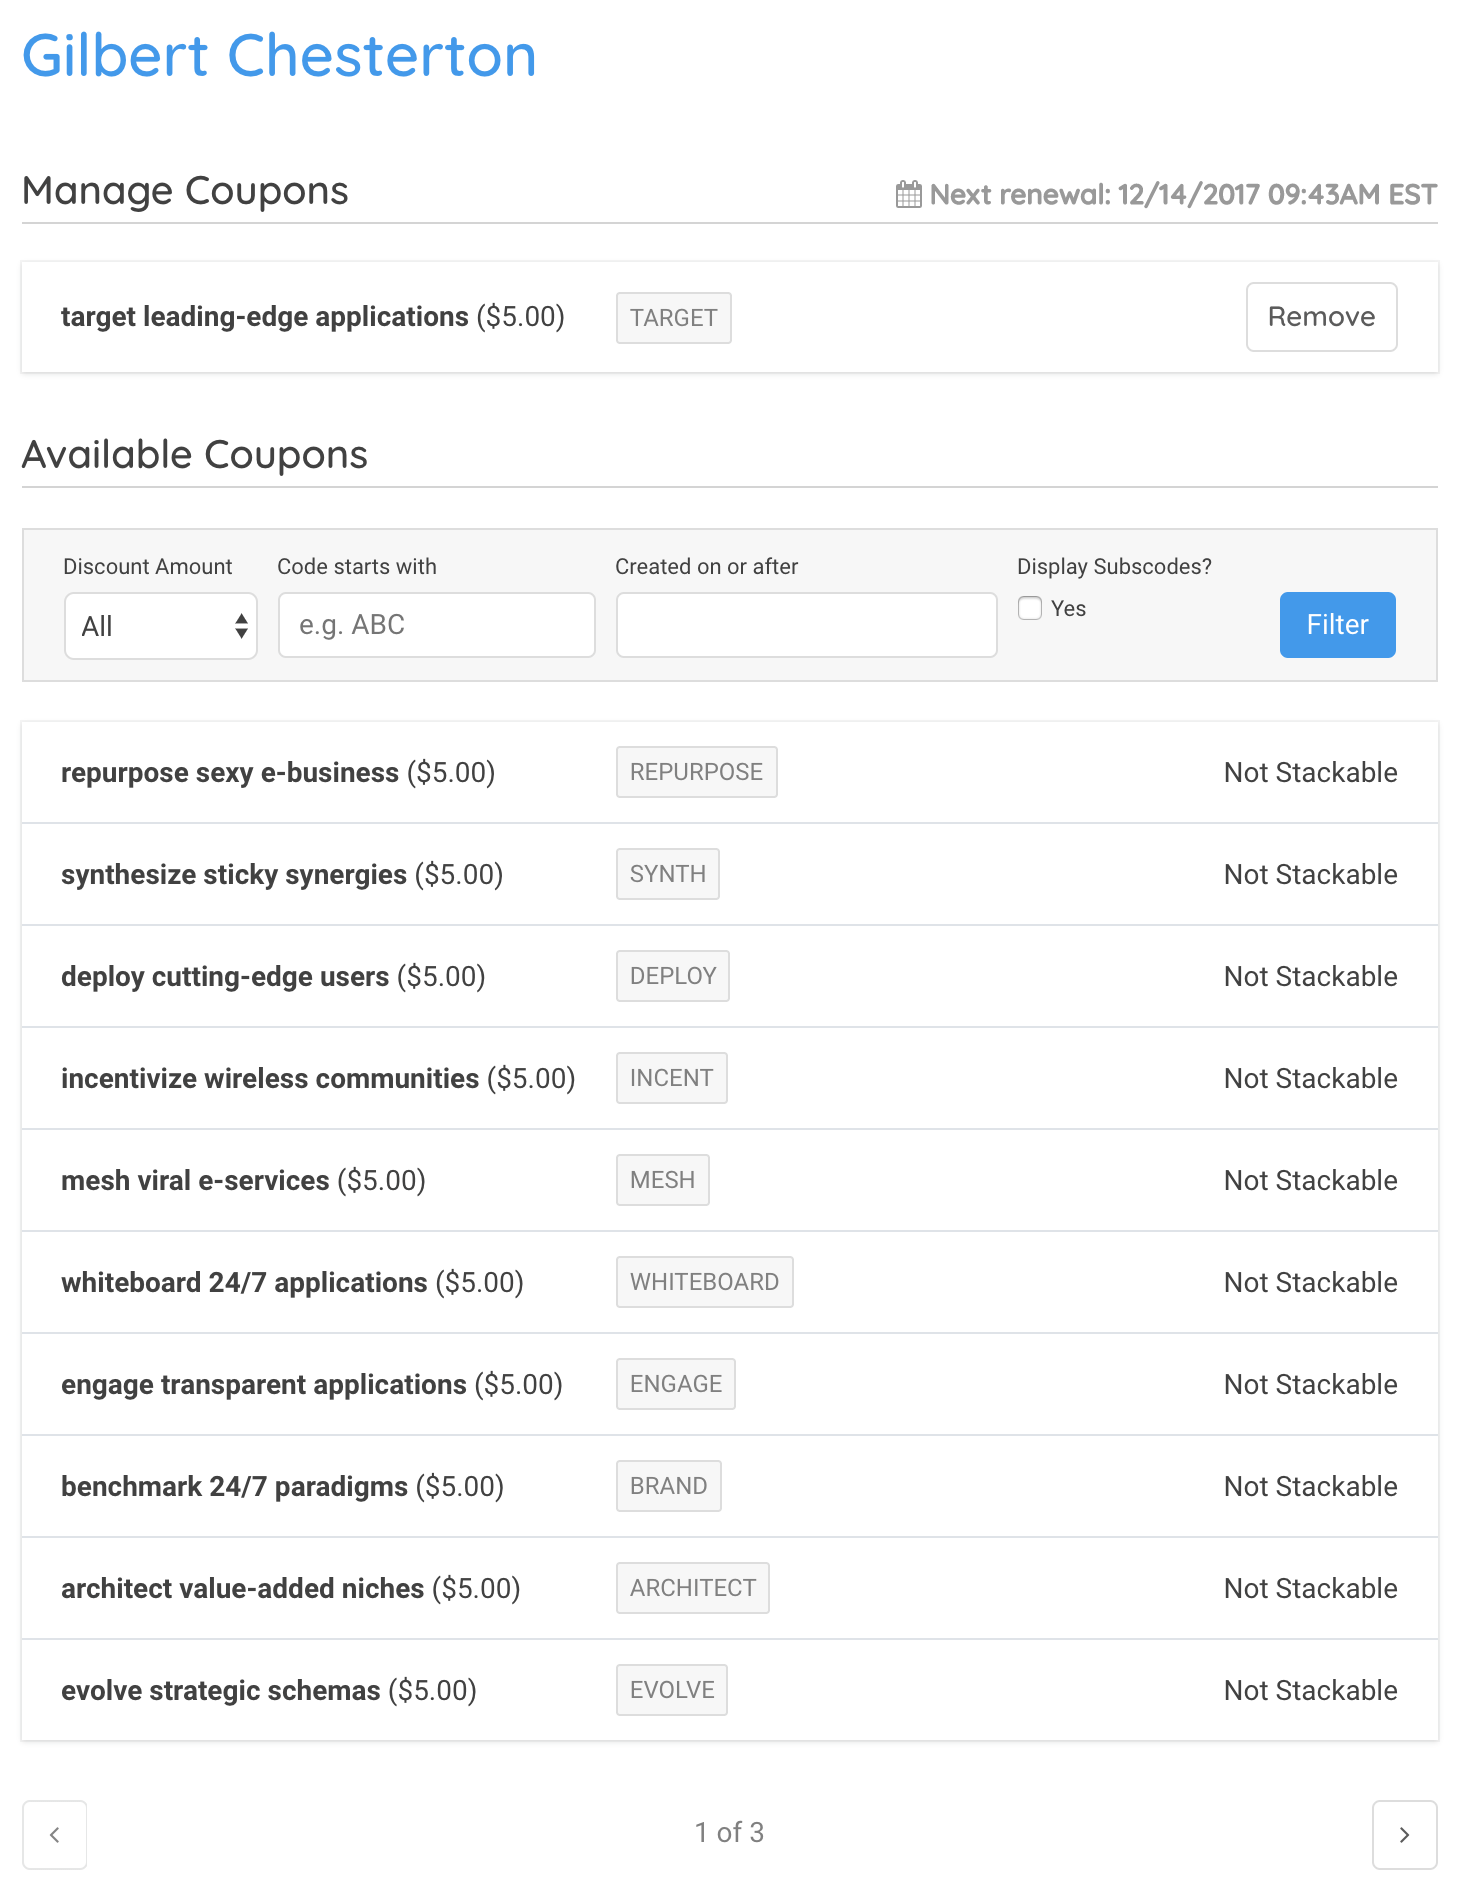Click the calendar icon beside Next renewal
Image resolution: width=1474 pixels, height=1896 pixels.
(x=908, y=194)
